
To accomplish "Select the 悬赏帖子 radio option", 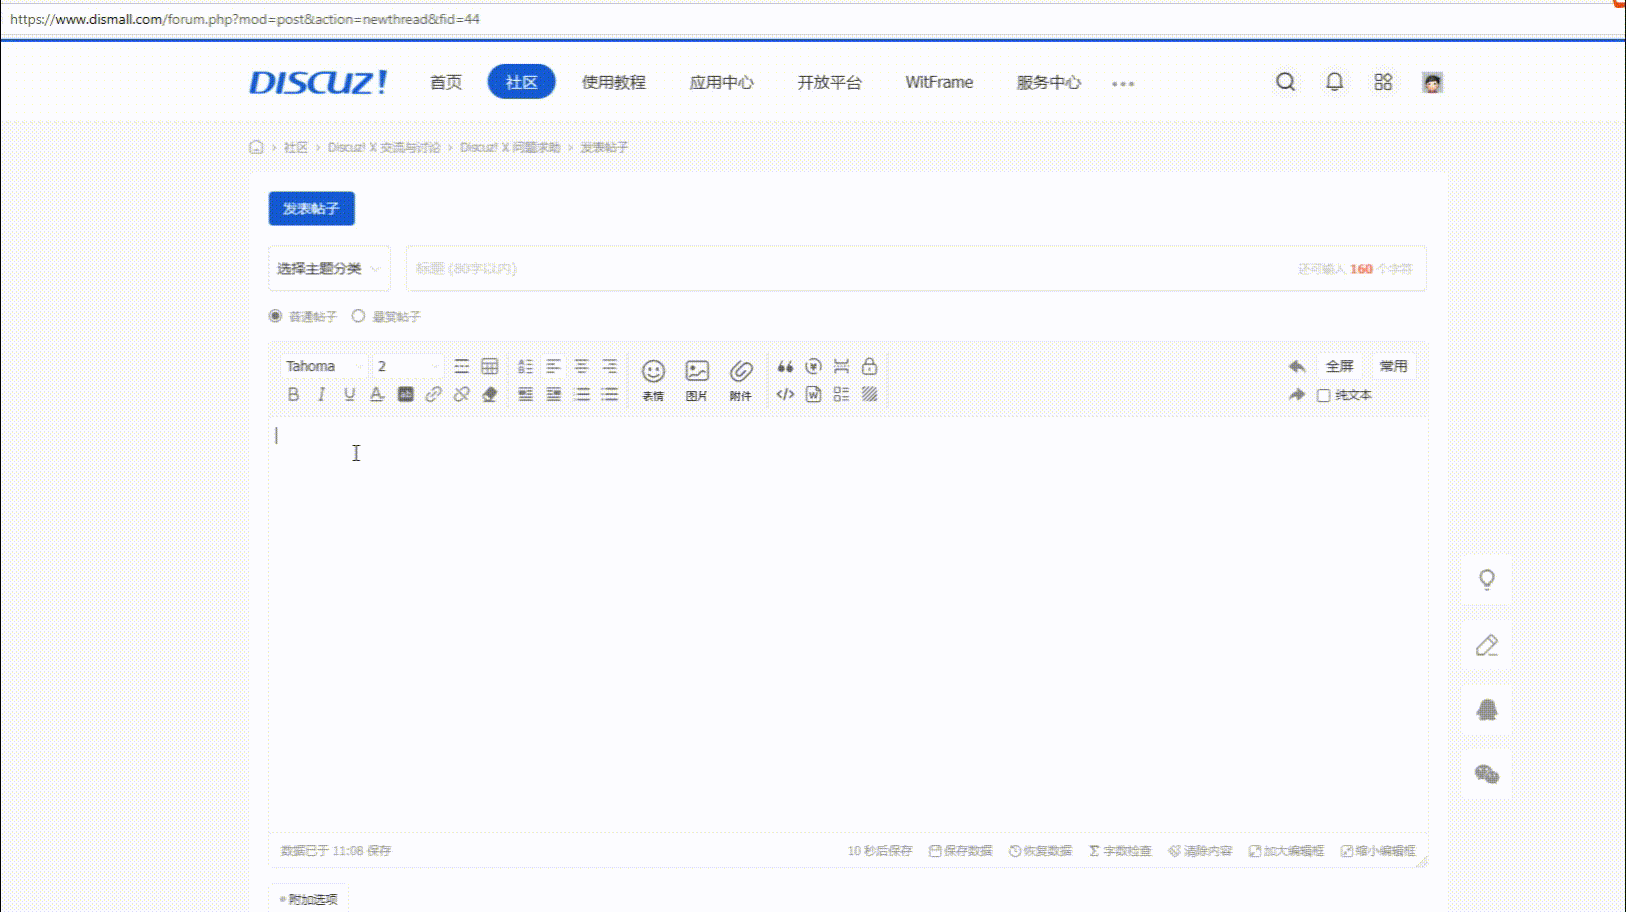I will 358,316.
